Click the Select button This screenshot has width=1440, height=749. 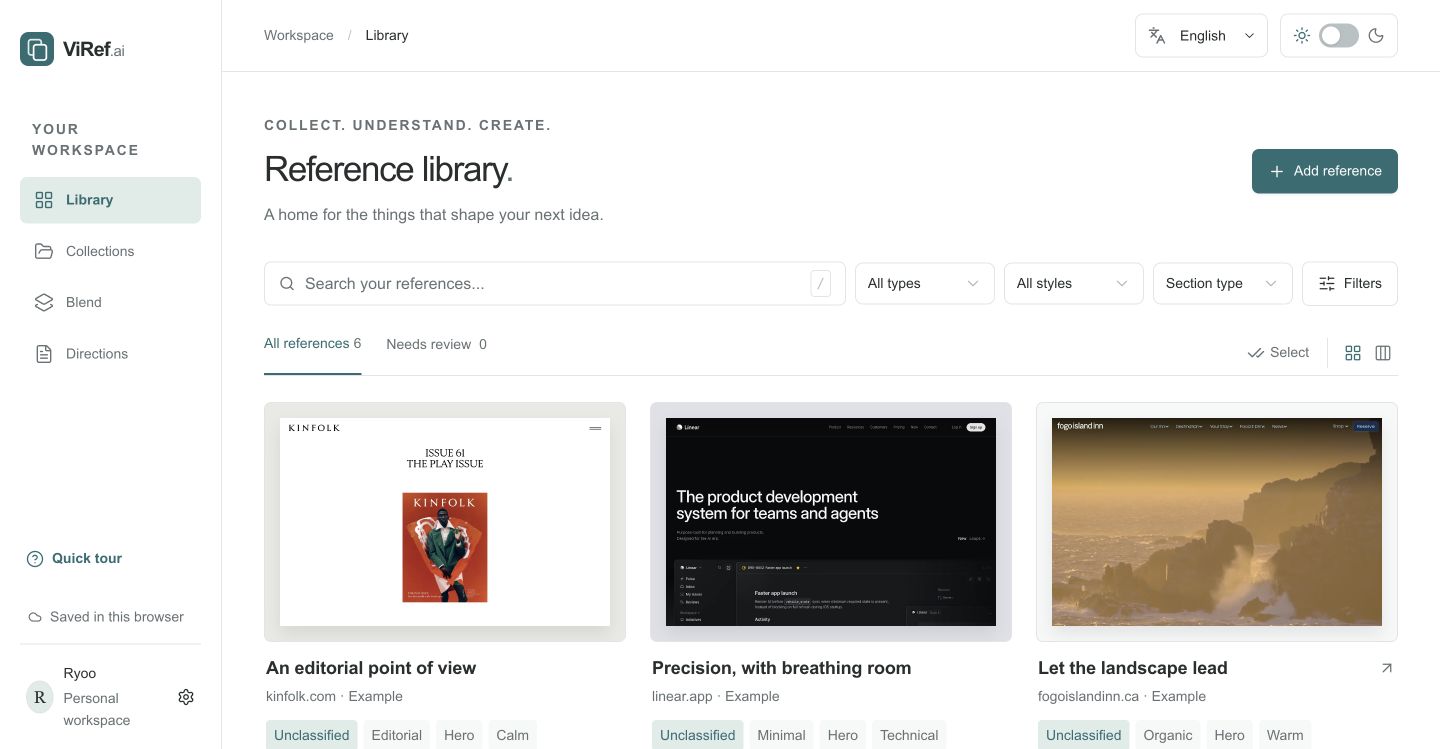point(1279,353)
